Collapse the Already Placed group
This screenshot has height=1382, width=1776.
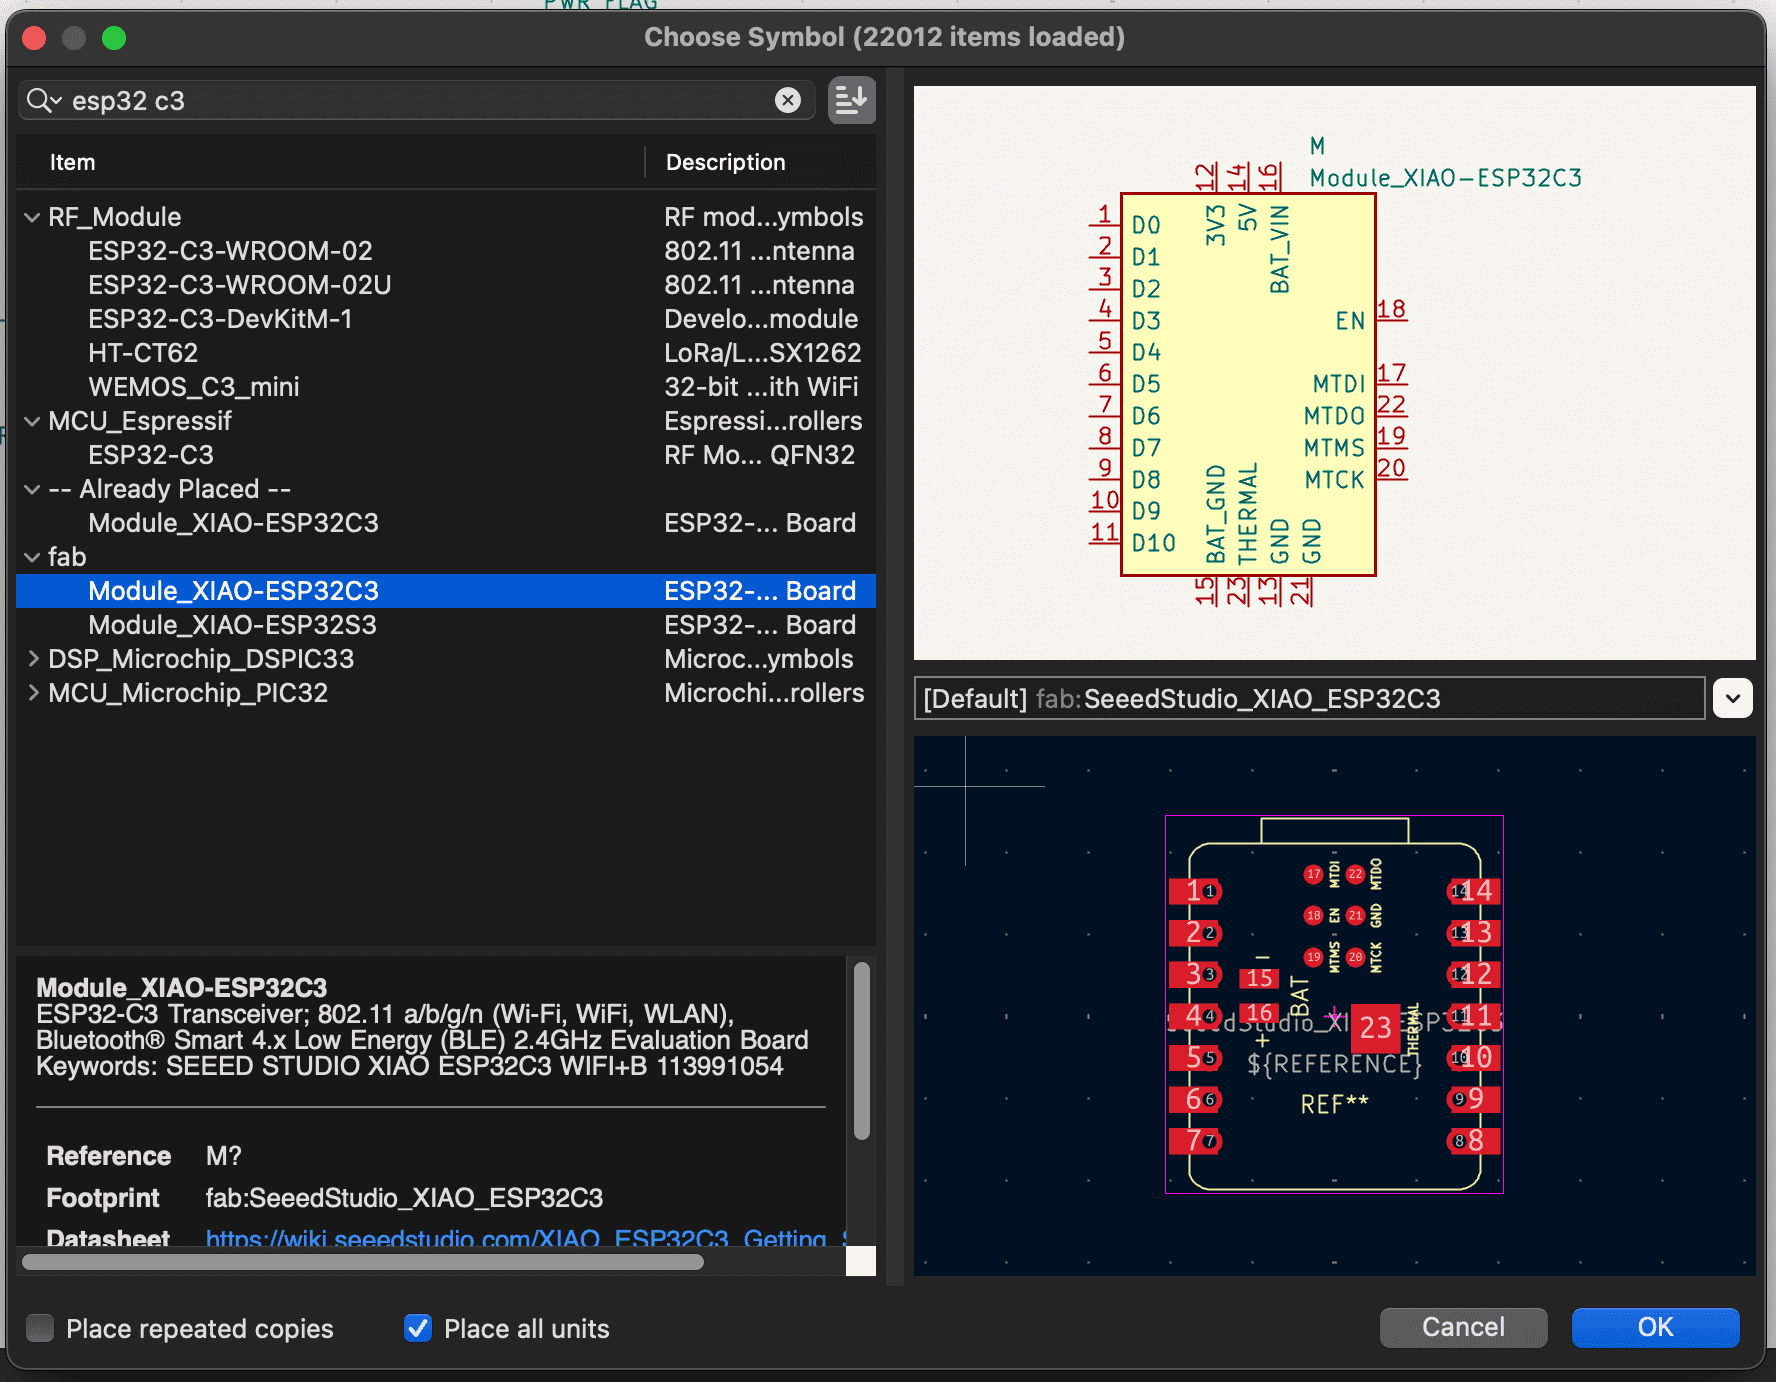click(33, 489)
